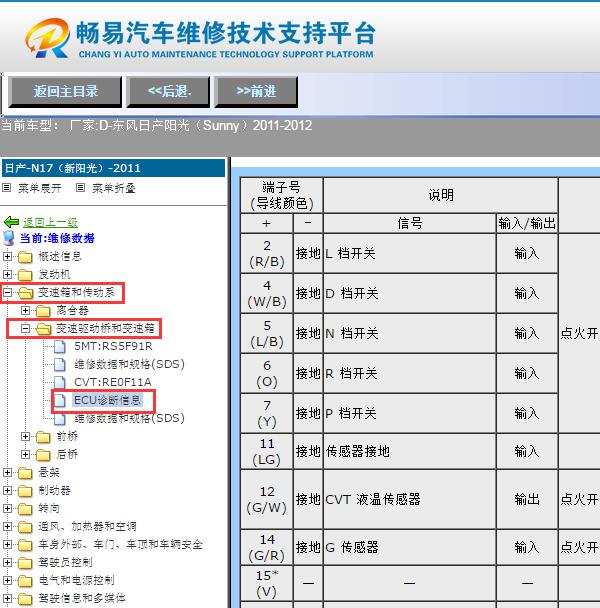
Task: Click the G 传感器 cell
Action: [409, 547]
